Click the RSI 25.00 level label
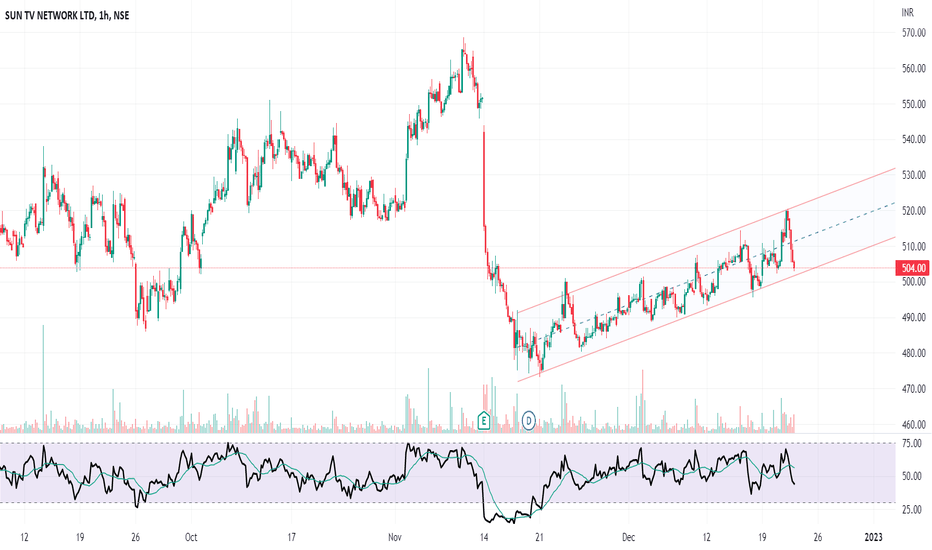The height and width of the screenshot is (550, 932). 912,510
